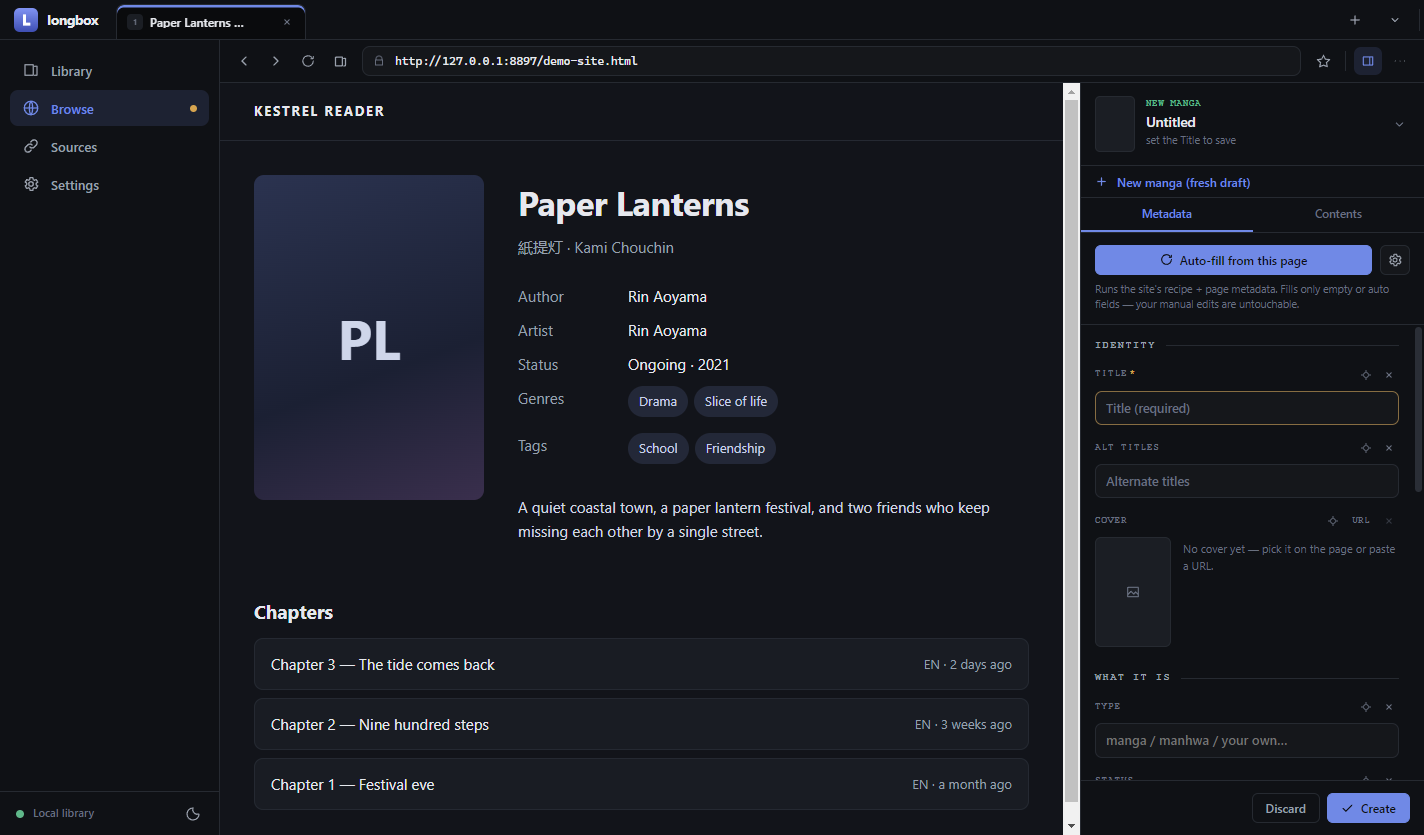Focus the Alternate titles input

[x=1247, y=481]
